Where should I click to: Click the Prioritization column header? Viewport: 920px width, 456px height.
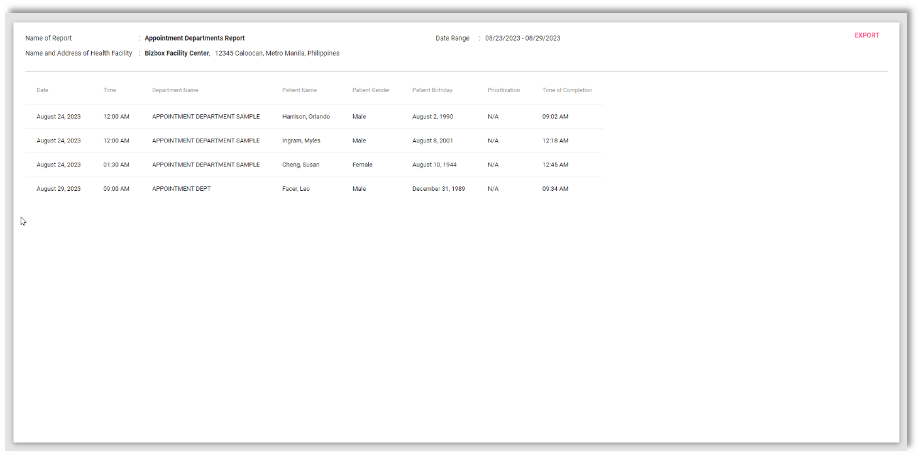(x=504, y=91)
